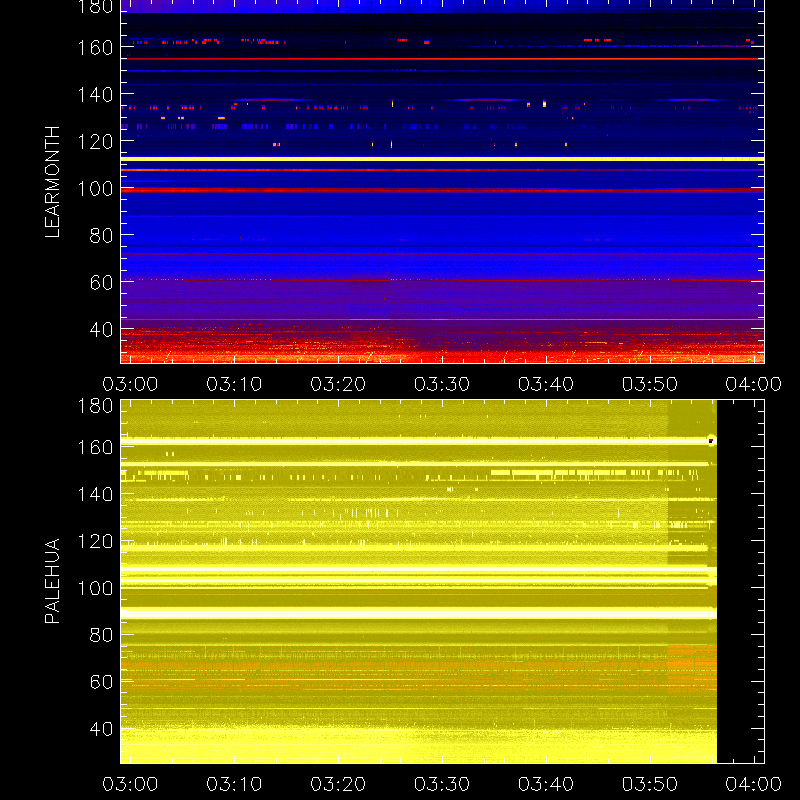Click the PALEHUA axis title

pos(52,581)
